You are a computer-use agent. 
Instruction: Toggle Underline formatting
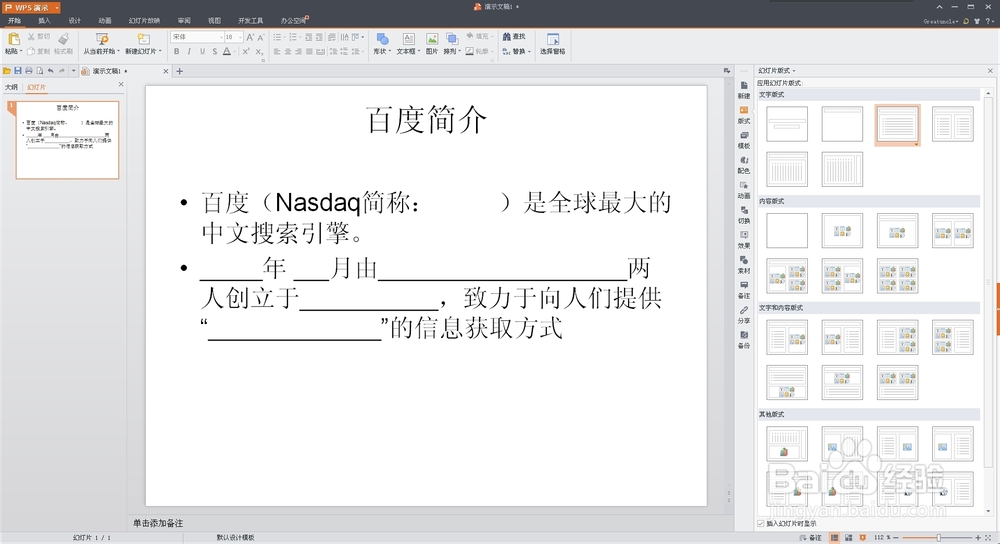point(202,52)
